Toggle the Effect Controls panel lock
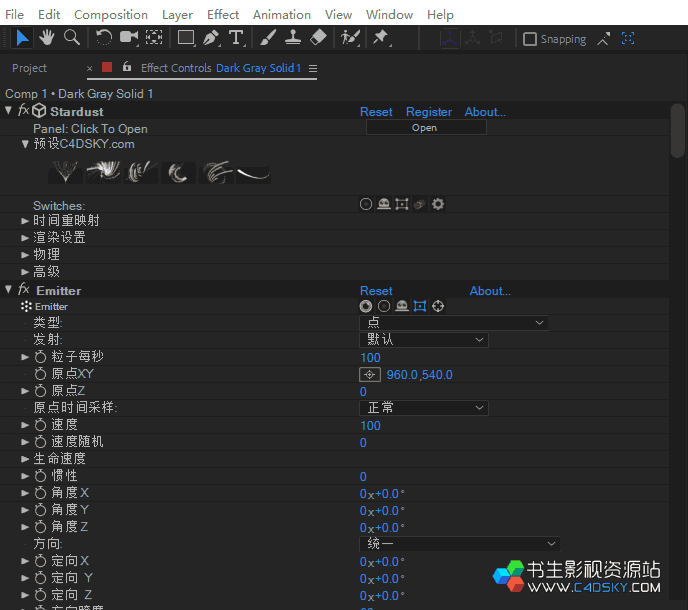This screenshot has width=688, height=610. pyautogui.click(x=127, y=67)
